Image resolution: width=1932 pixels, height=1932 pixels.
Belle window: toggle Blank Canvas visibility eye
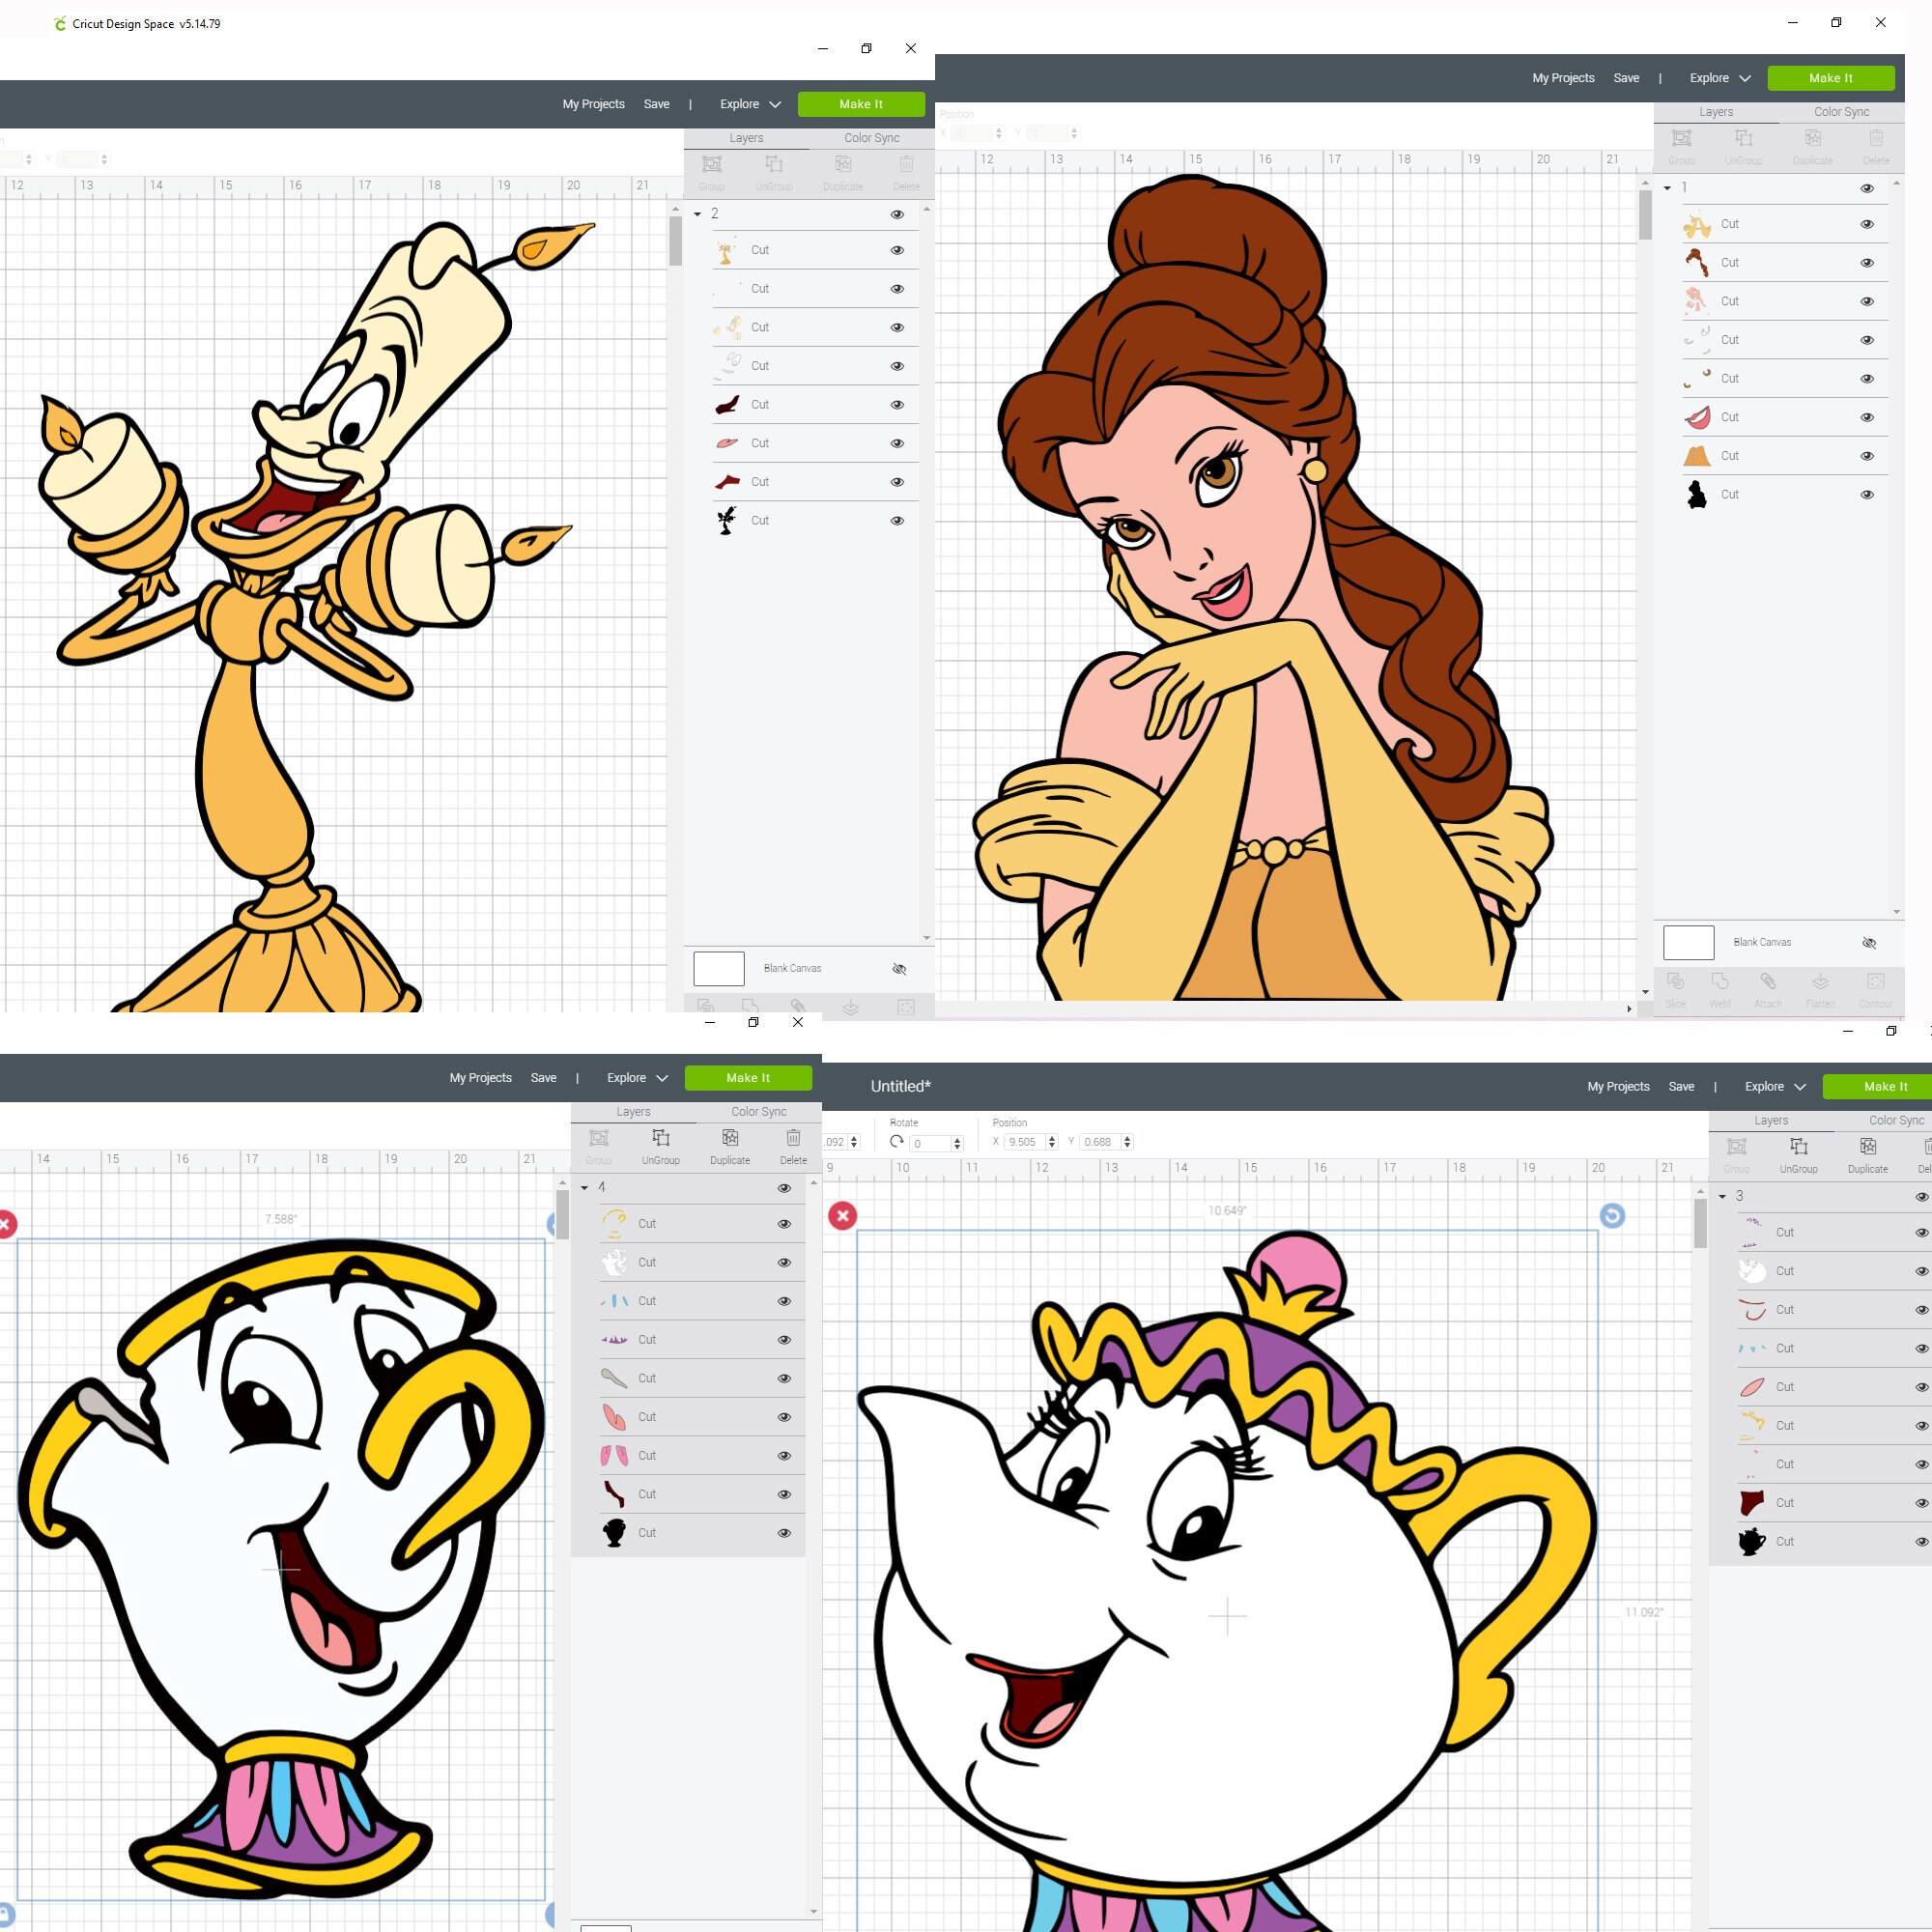coord(1869,943)
